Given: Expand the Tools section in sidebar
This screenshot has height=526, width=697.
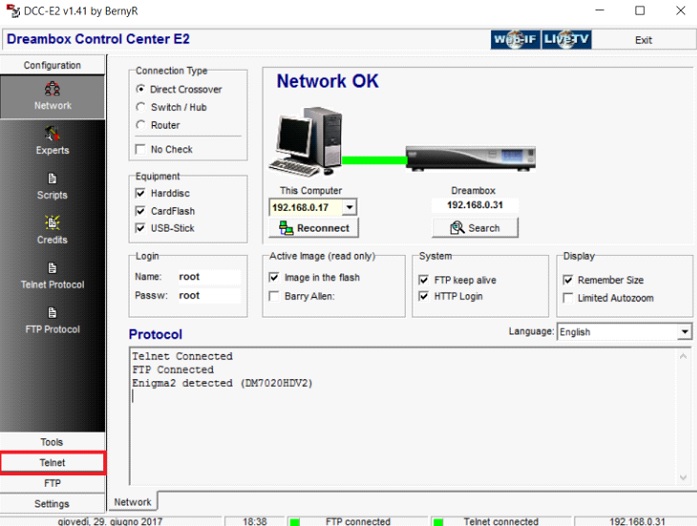Looking at the screenshot, I should 52,442.
